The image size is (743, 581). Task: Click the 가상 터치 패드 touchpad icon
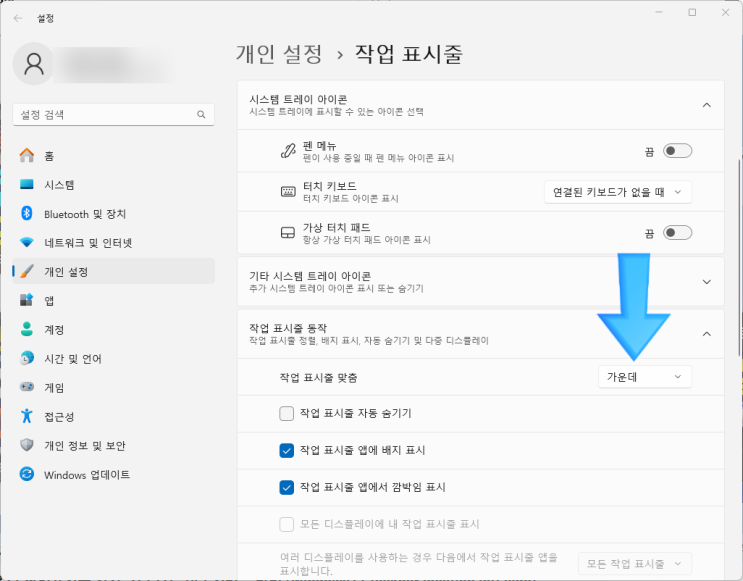pyautogui.click(x=288, y=233)
